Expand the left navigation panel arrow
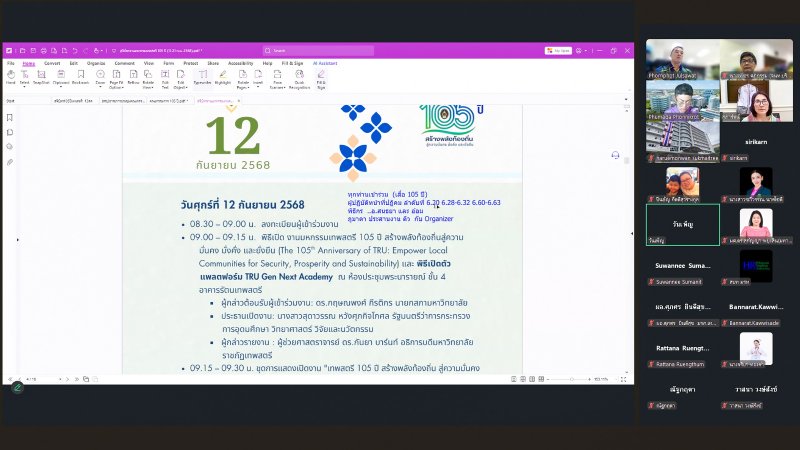The width and height of the screenshot is (800, 450). click(x=17, y=239)
